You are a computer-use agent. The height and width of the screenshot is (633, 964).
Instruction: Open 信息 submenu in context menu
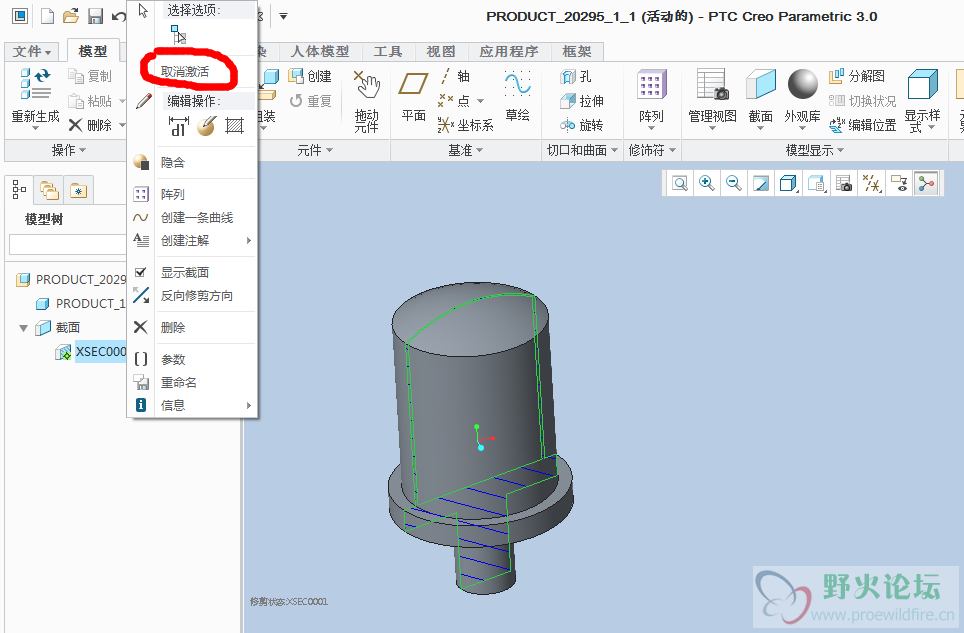click(192, 405)
